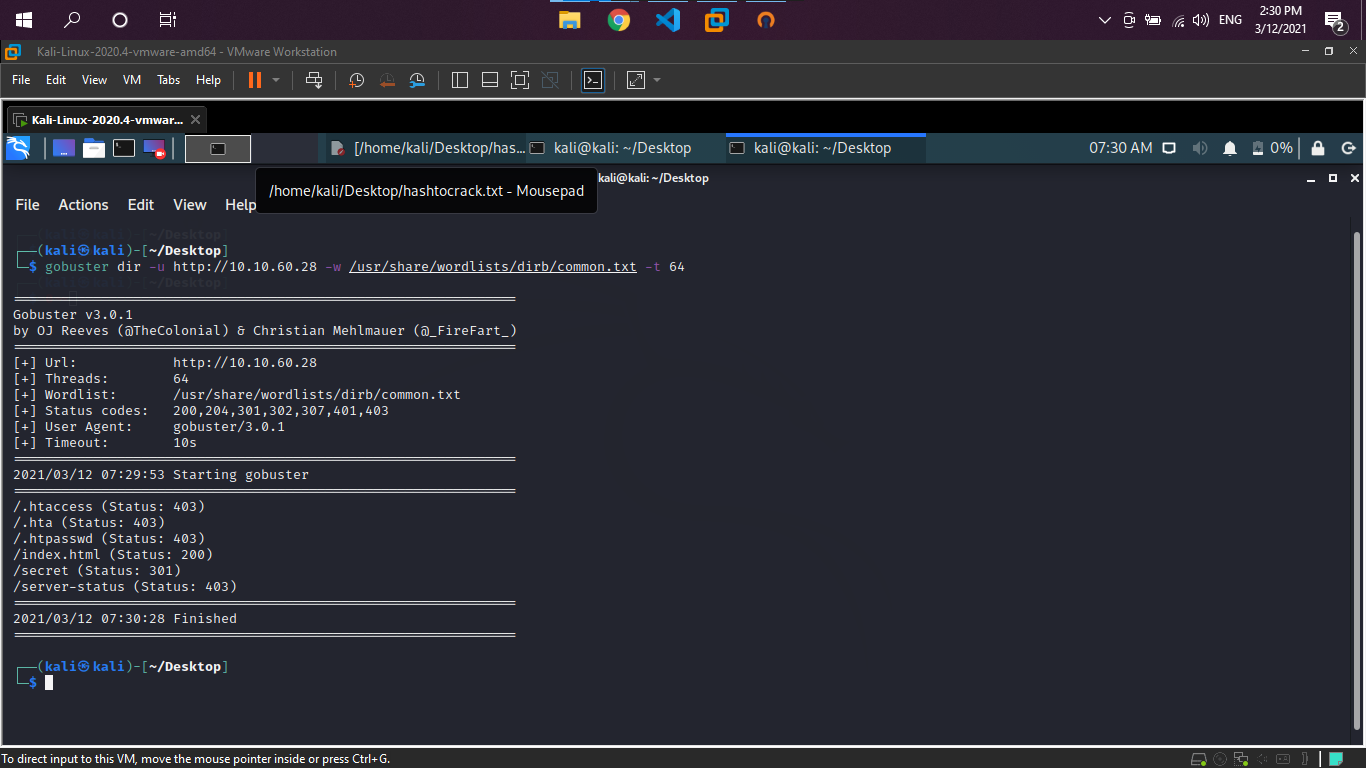Select the first workspace with terminal thumbnail

pyautogui.click(x=218, y=149)
